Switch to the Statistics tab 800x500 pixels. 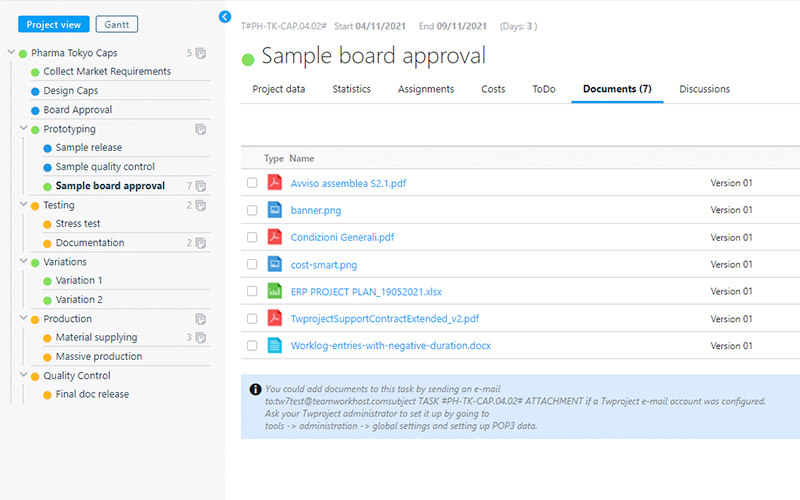[x=351, y=89]
